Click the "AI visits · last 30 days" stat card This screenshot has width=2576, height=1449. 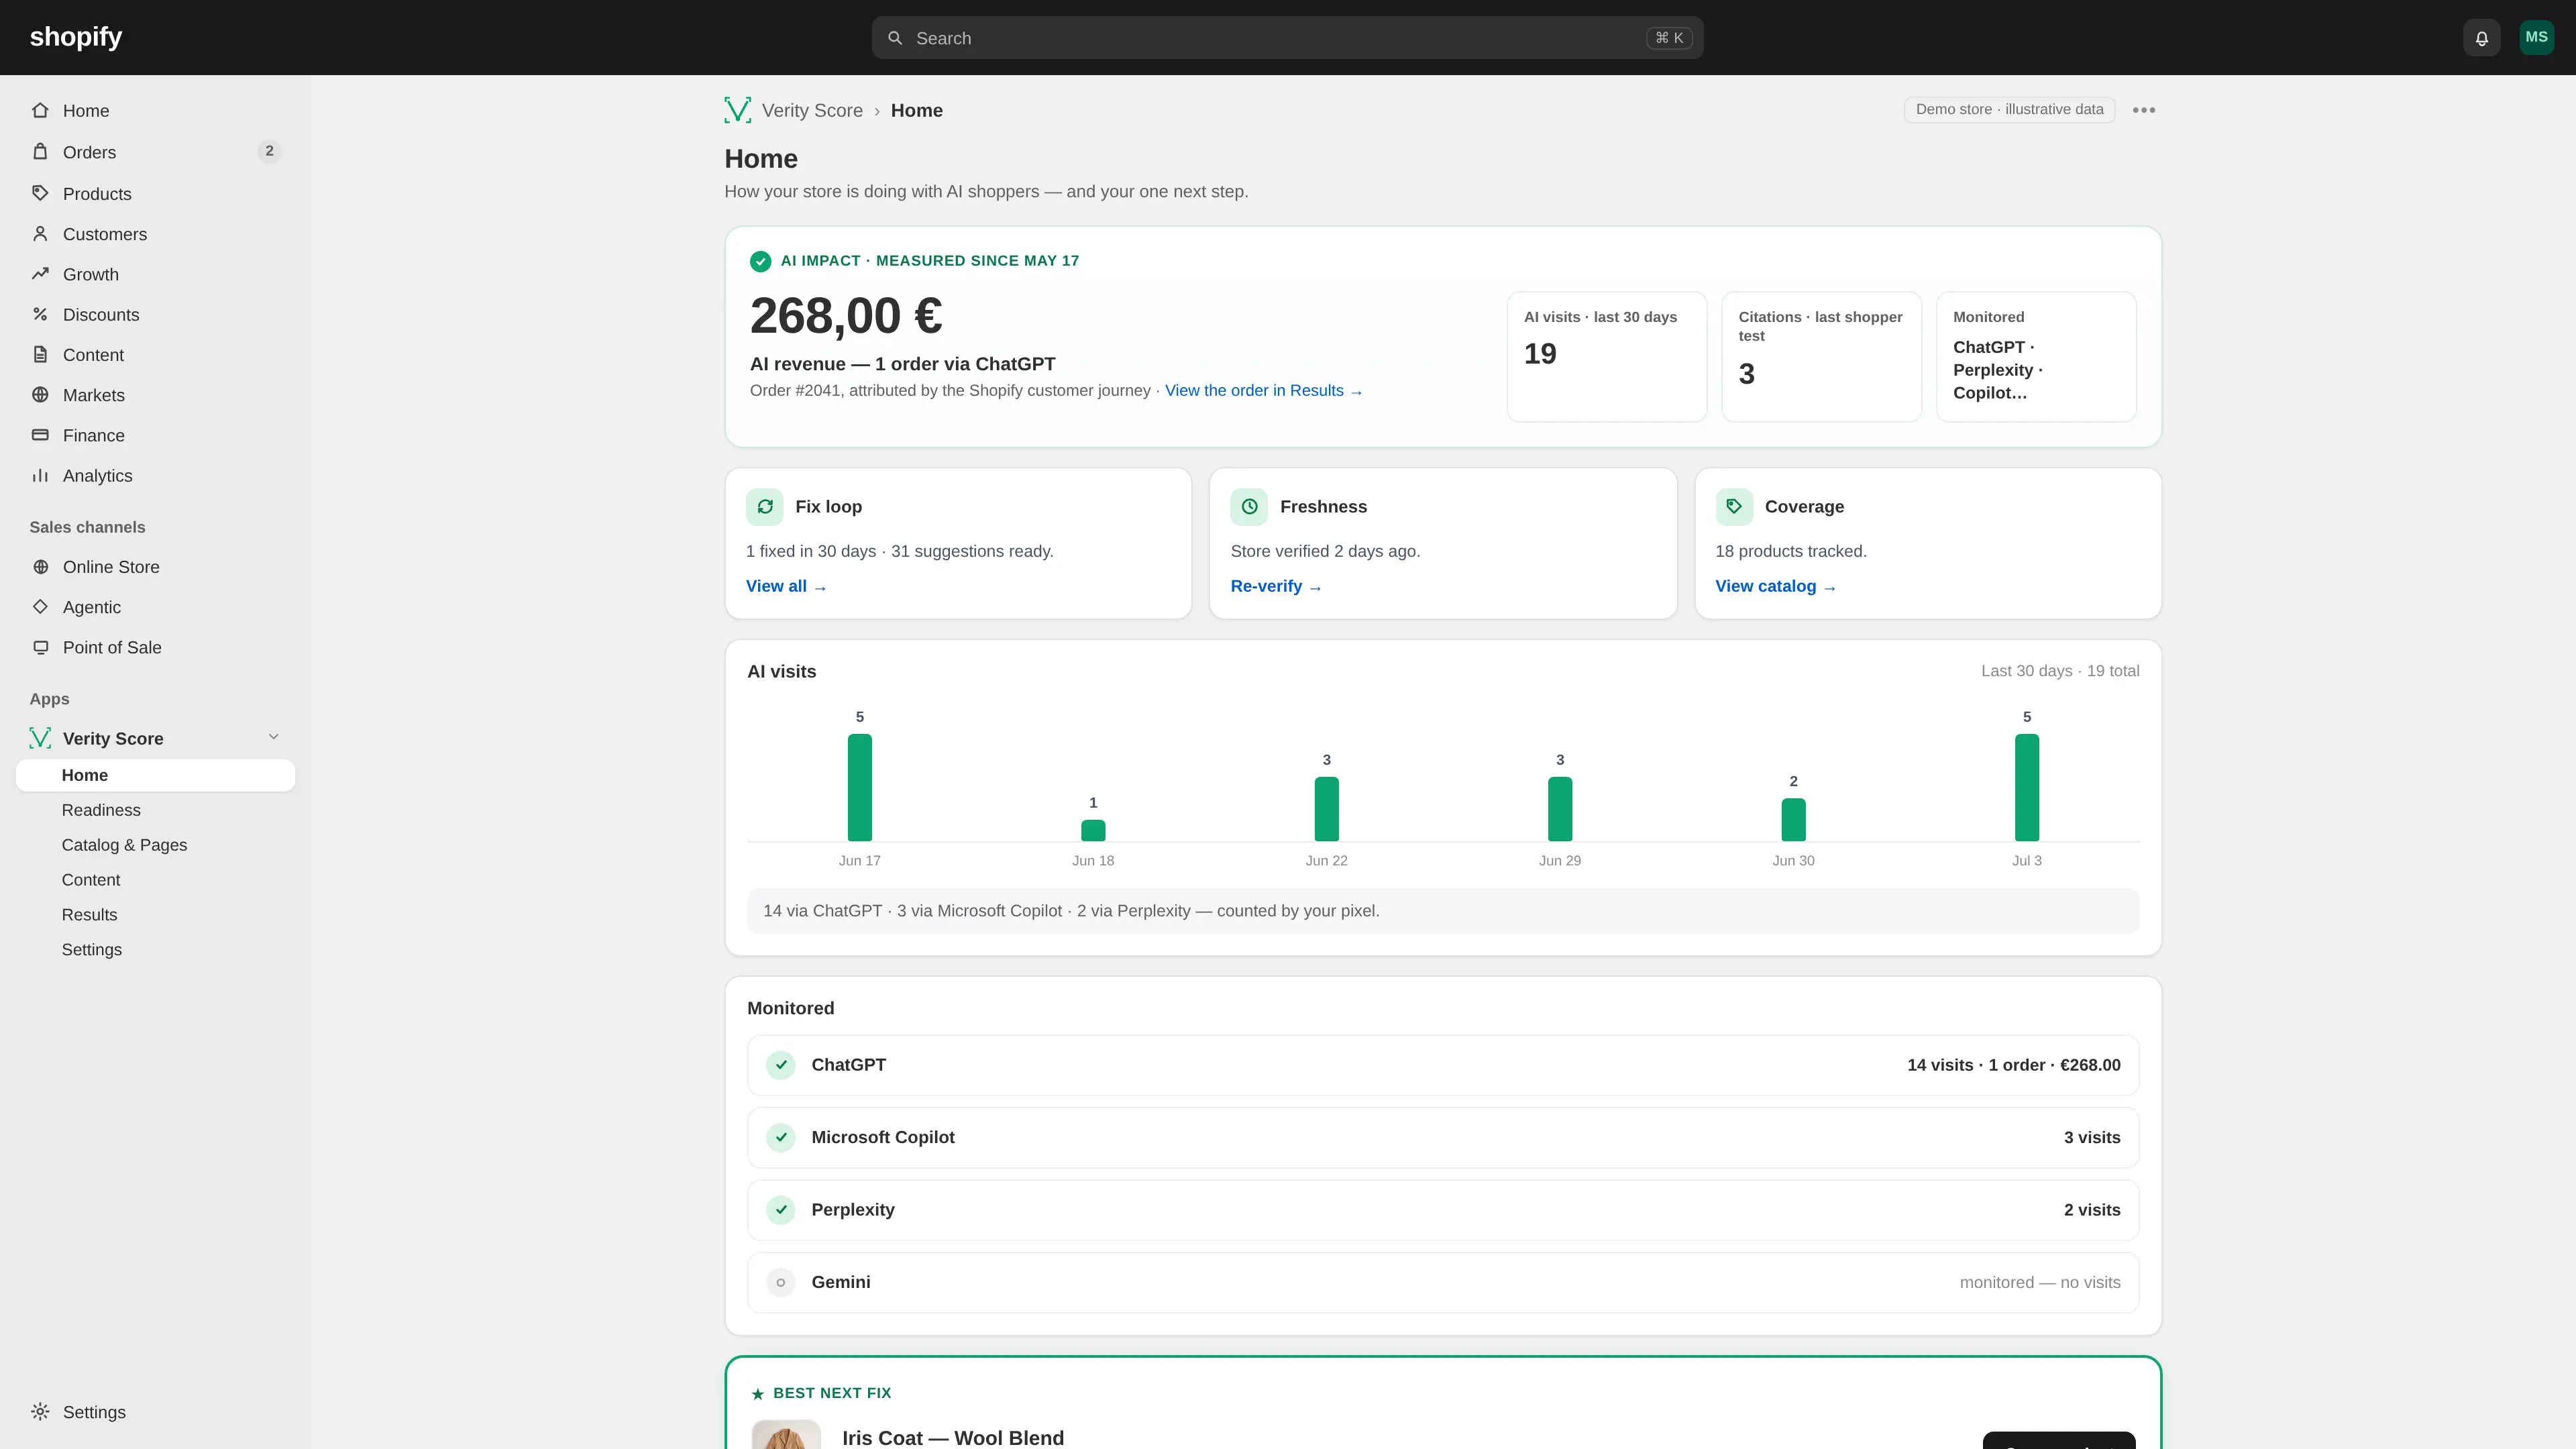[1607, 357]
